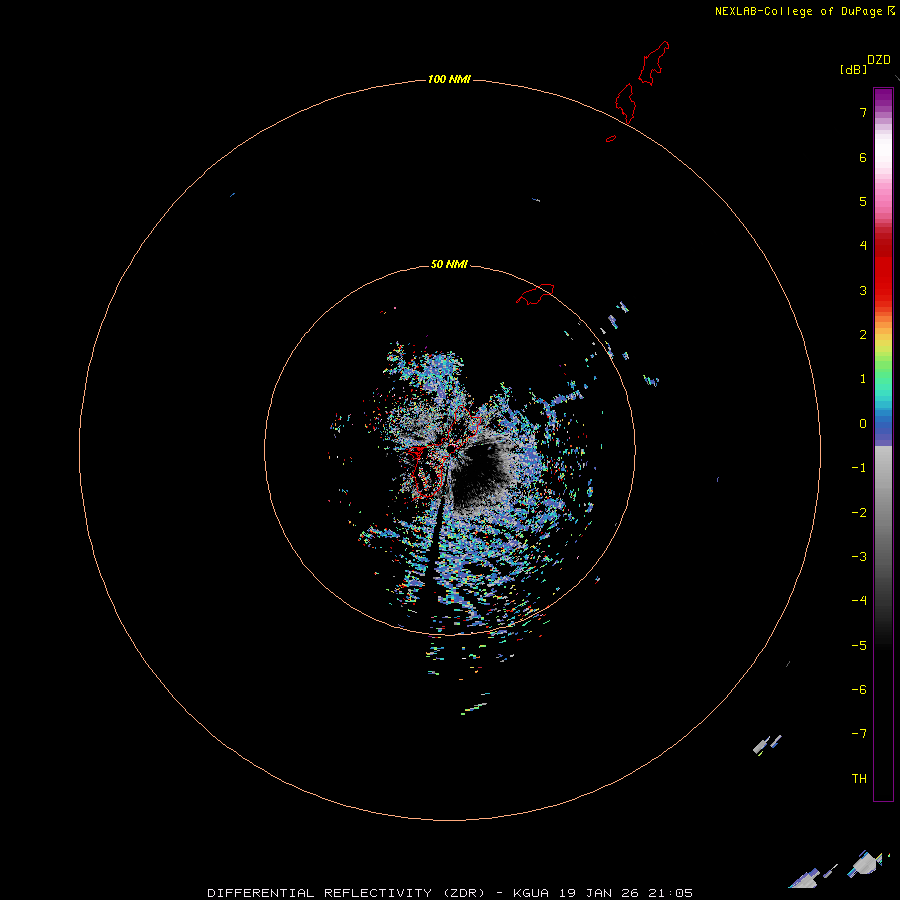This screenshot has width=900, height=900.
Task: Click the 100 NMI range ring label
Action: point(449,79)
